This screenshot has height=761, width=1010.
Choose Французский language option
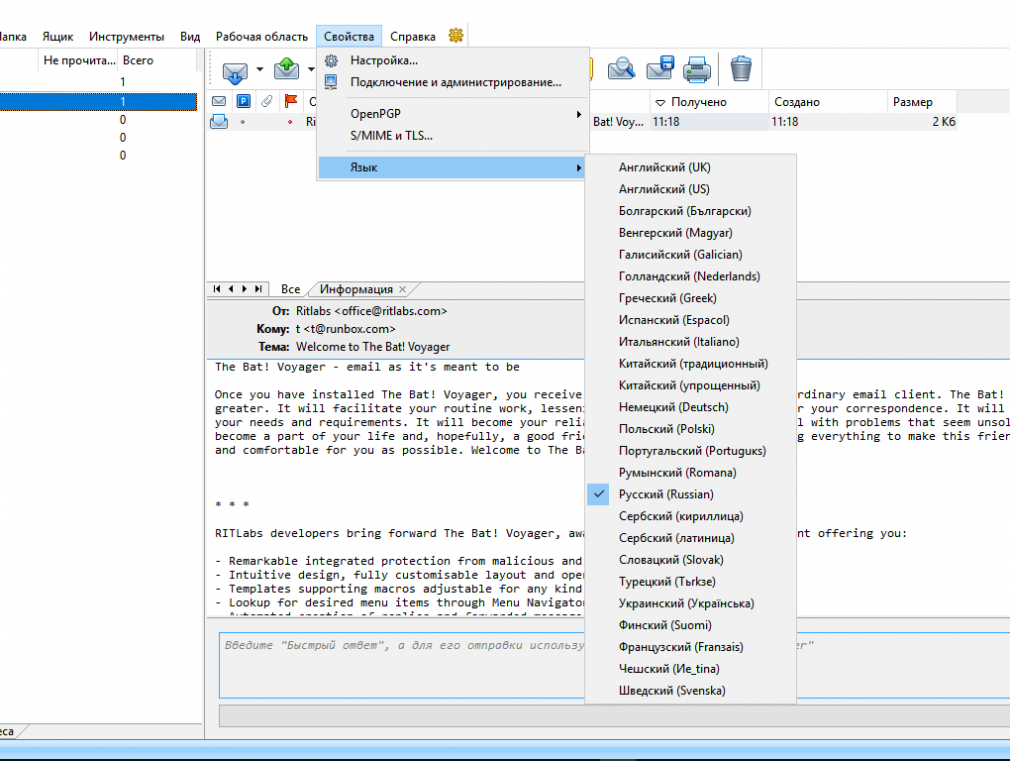[691, 647]
